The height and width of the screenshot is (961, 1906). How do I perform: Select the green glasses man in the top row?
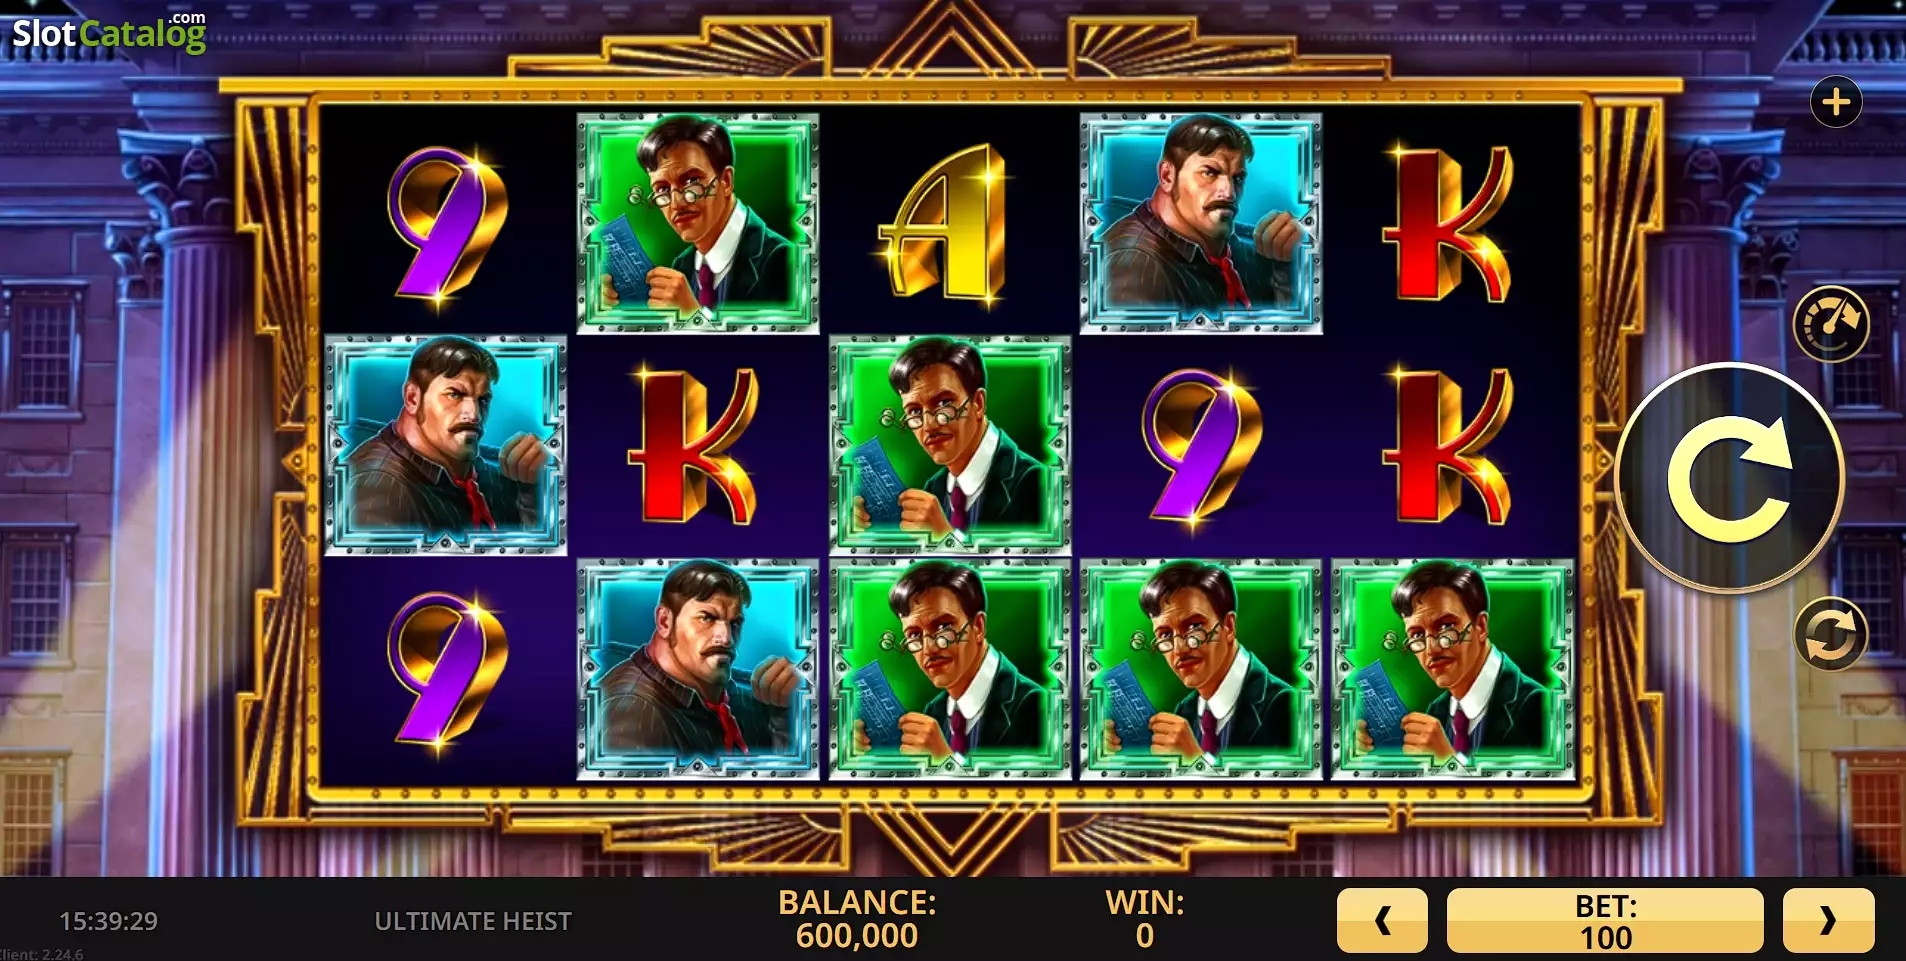point(698,223)
